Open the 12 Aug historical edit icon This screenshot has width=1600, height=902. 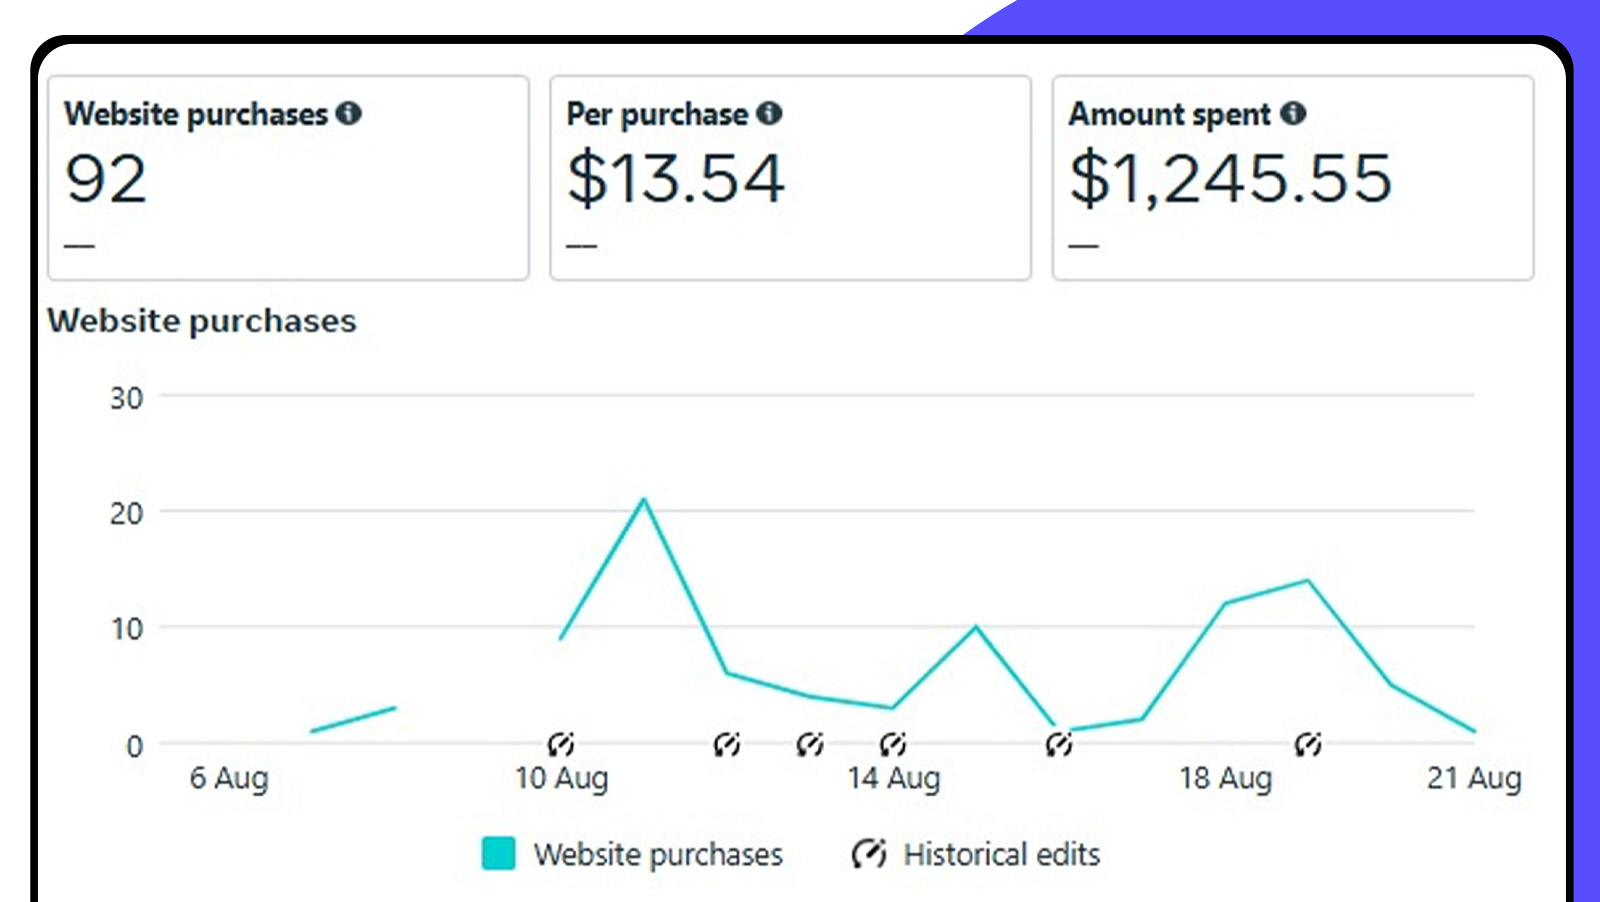[x=727, y=744]
